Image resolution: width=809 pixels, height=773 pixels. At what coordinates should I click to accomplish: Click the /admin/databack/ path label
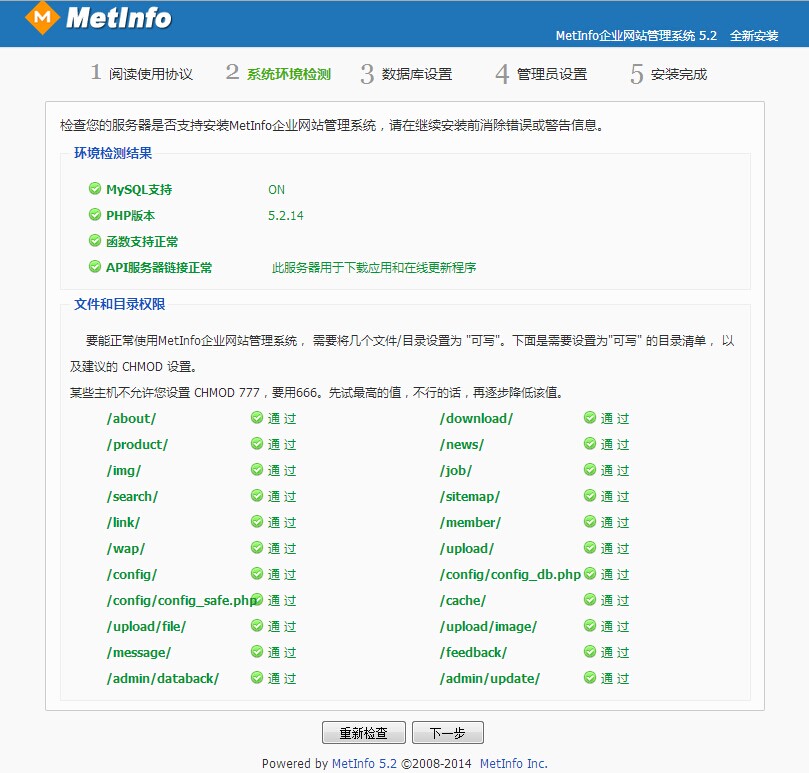(x=163, y=679)
